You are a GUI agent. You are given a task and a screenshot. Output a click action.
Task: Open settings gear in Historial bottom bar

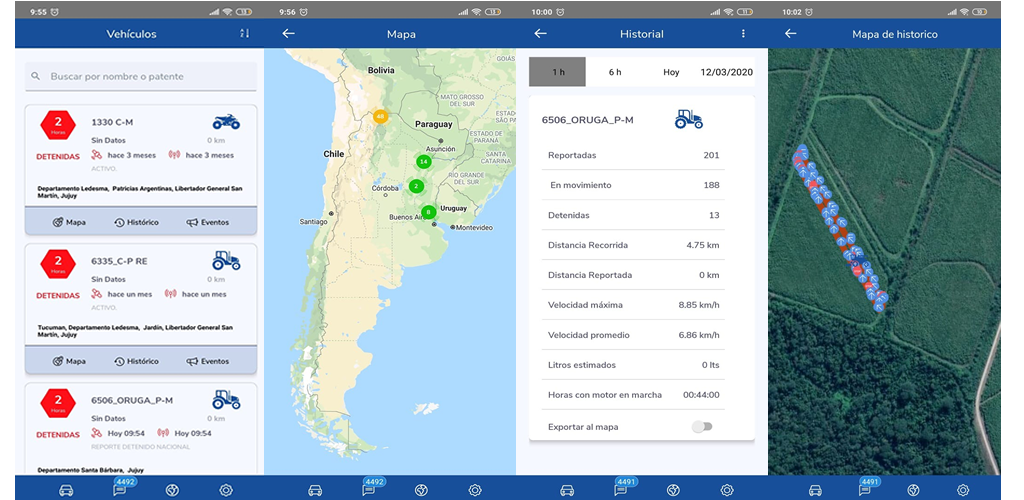click(x=727, y=490)
